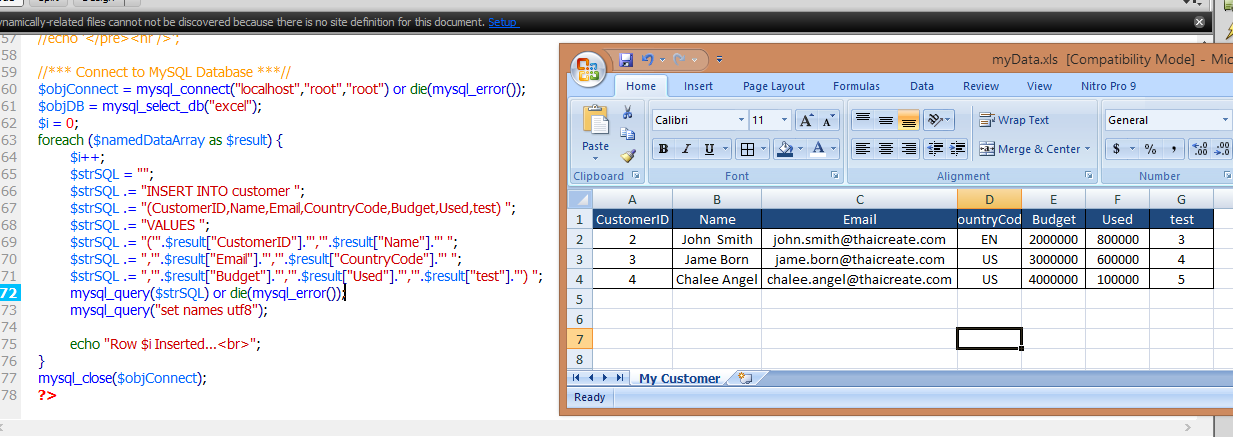Open the Page Layout ribbon tab
1233x437 pixels.
tap(773, 86)
